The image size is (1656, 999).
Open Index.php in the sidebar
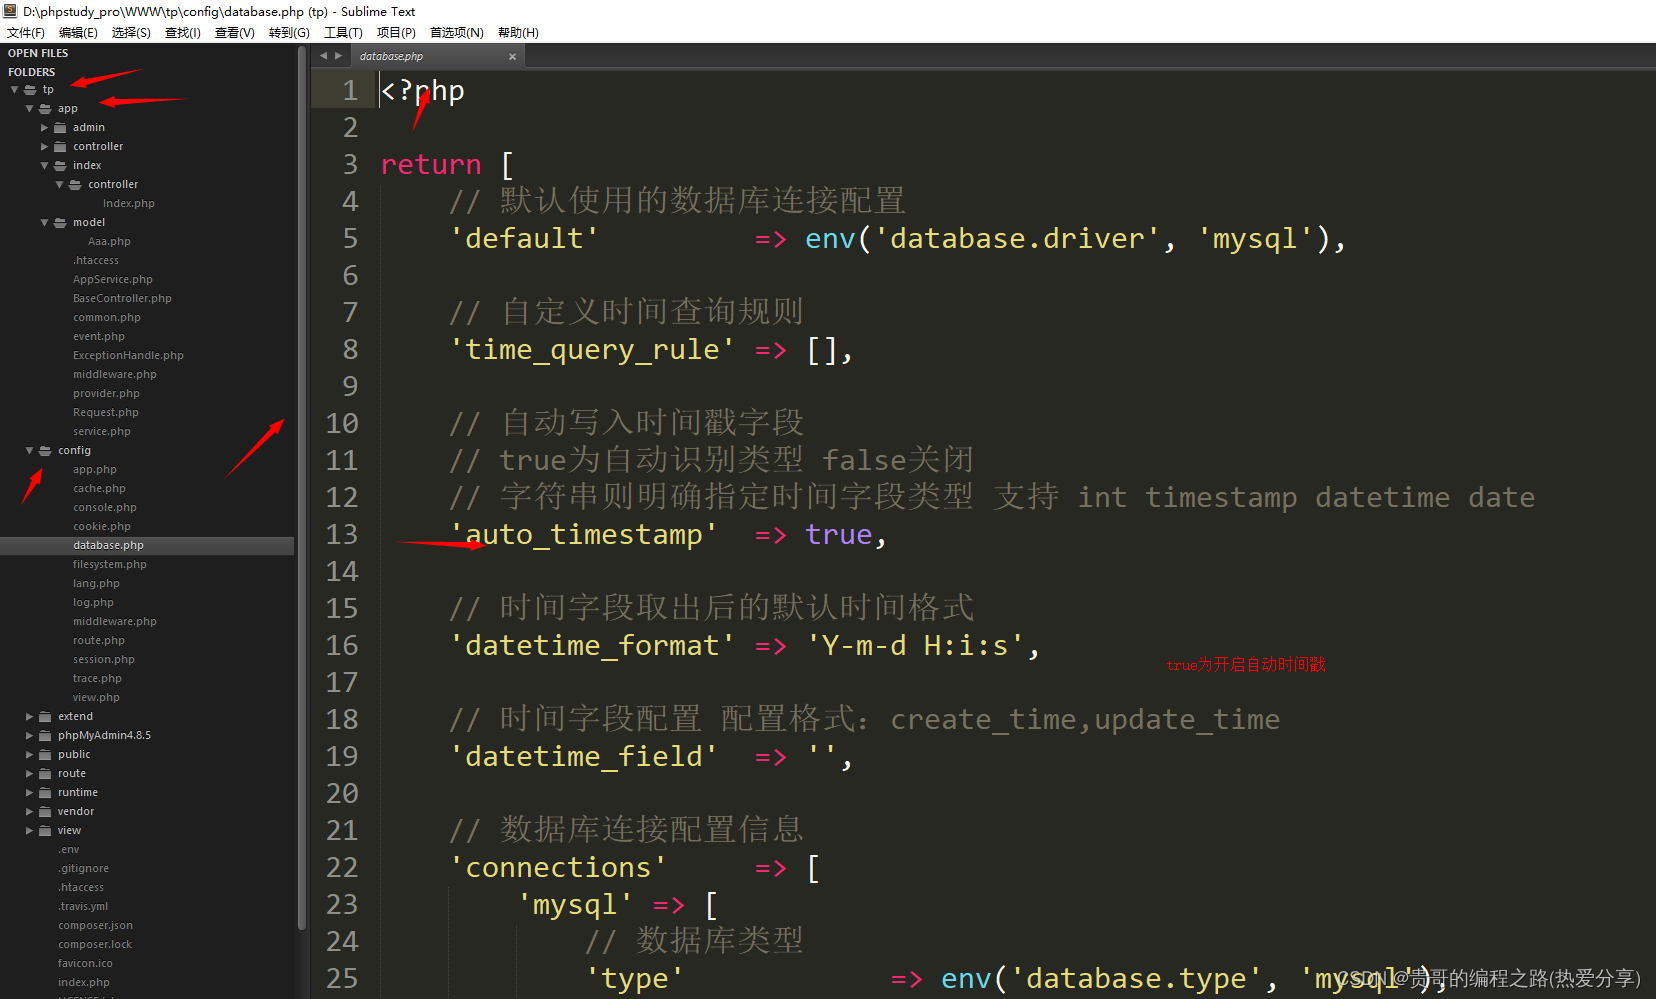pos(129,204)
